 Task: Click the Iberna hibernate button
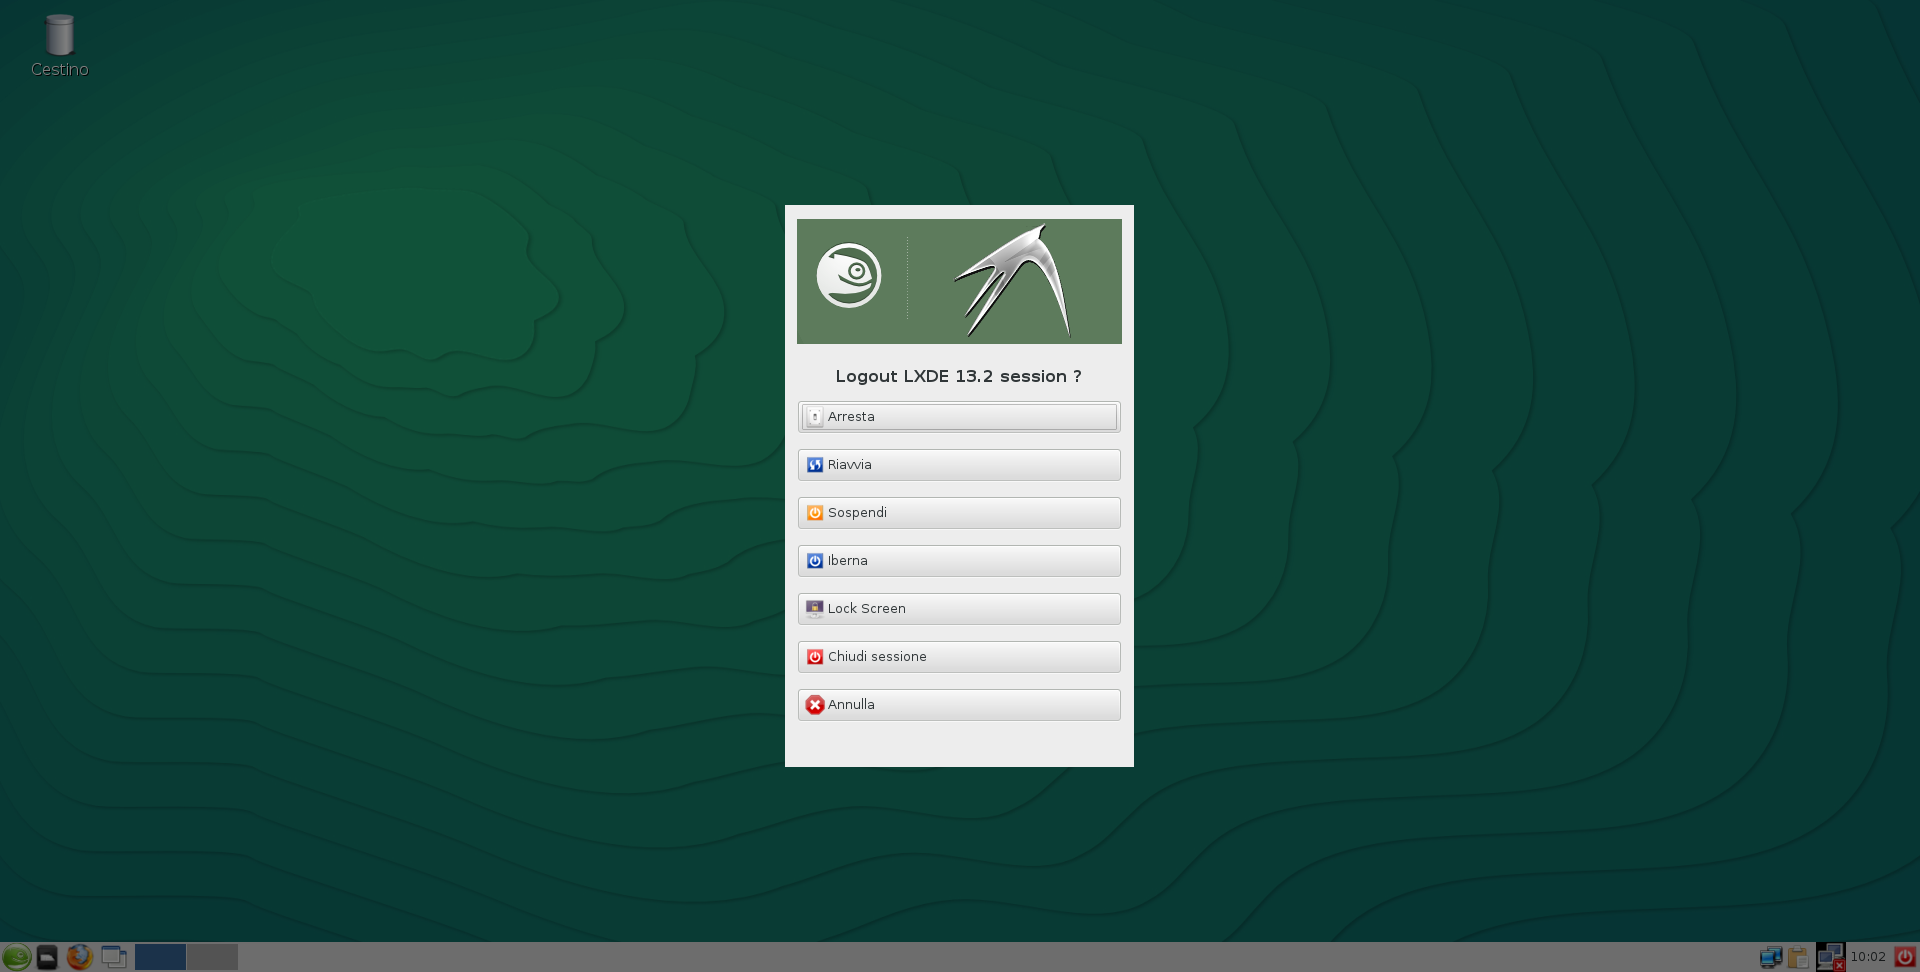tap(959, 561)
